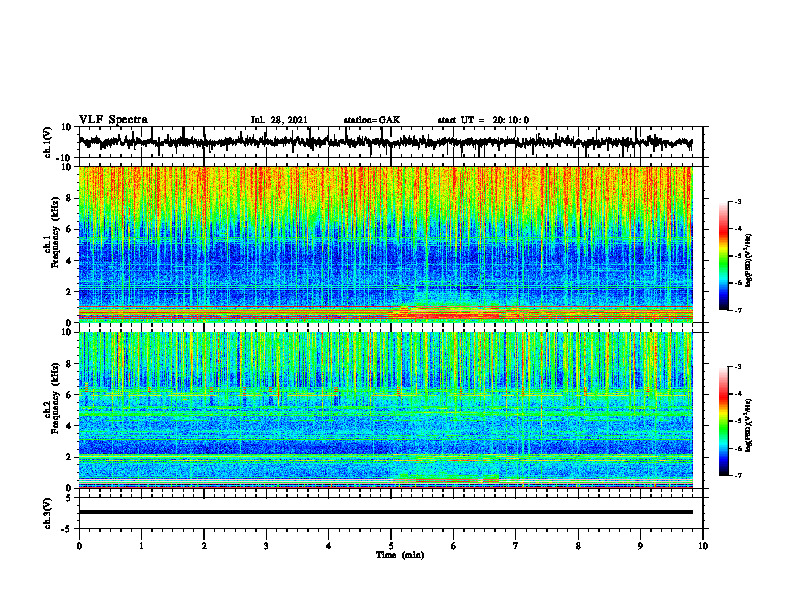The image size is (792, 612).
Task: Click time axis tick label '4'
Action: point(329,546)
